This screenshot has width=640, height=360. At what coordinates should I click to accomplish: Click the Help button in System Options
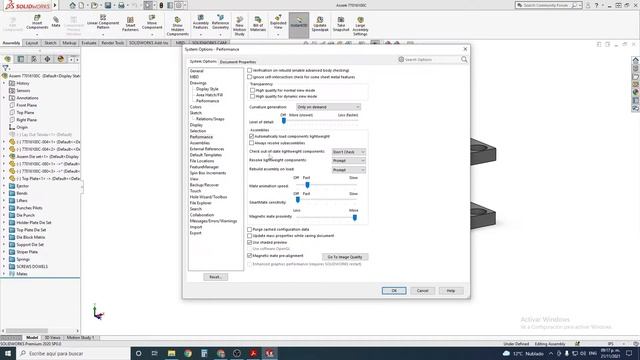click(x=451, y=291)
